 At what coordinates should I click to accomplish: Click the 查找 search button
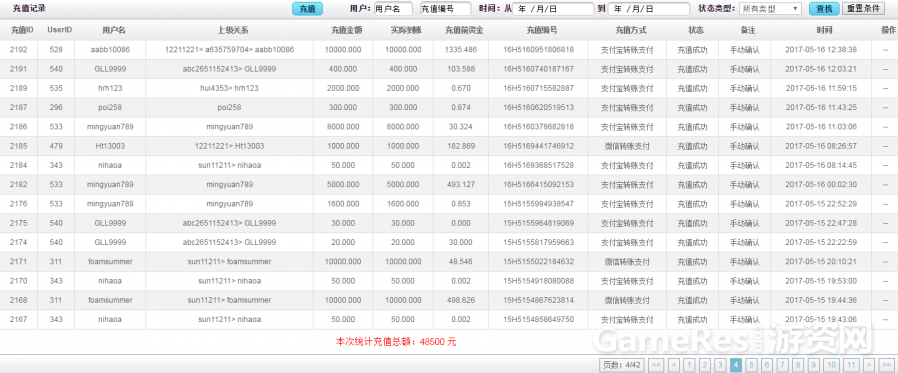click(824, 9)
